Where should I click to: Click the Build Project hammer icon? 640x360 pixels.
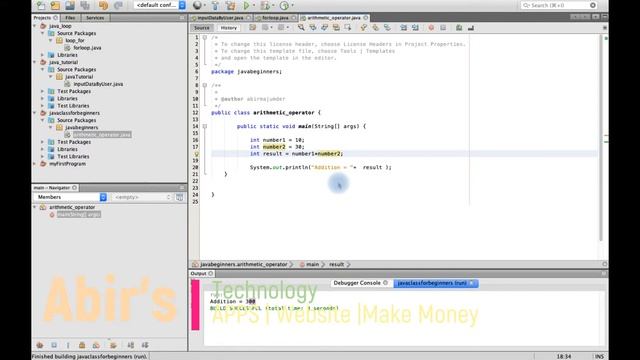pyautogui.click(x=215, y=5)
